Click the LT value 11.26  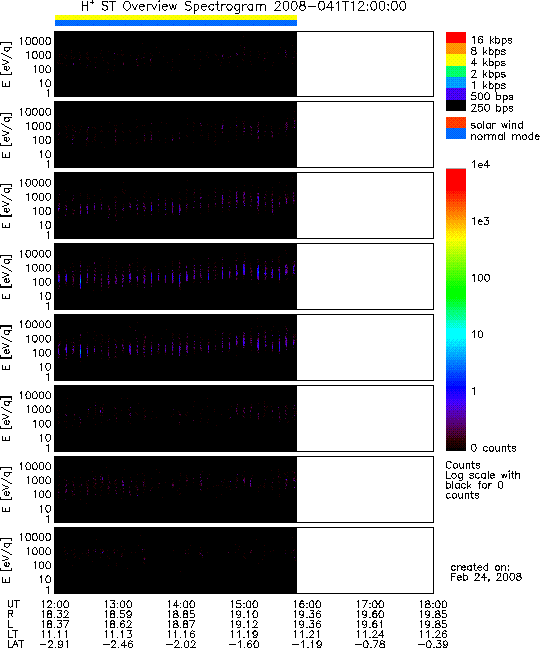coord(433,634)
